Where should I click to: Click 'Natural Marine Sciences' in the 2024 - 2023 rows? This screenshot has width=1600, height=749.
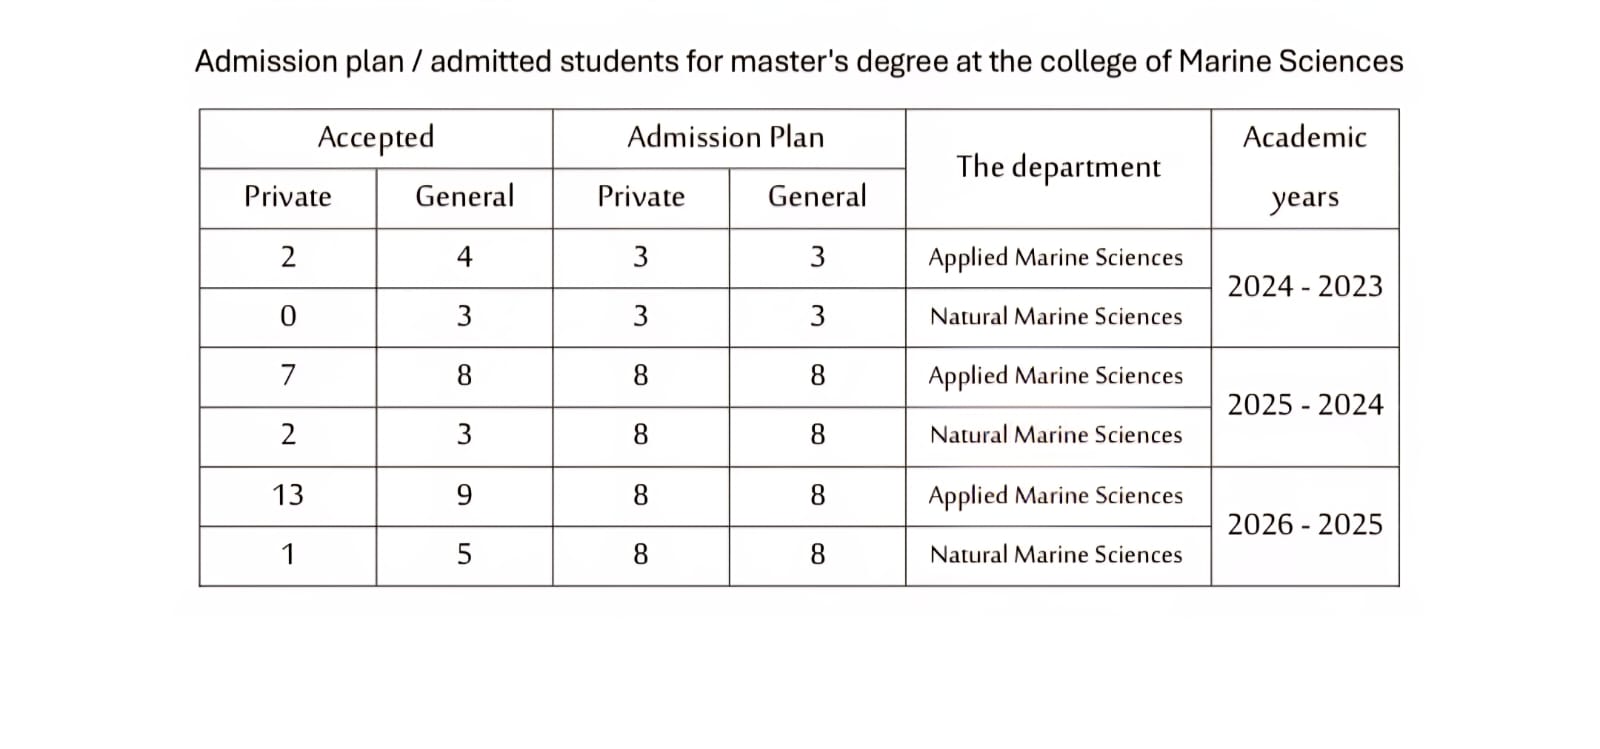pyautogui.click(x=1056, y=317)
